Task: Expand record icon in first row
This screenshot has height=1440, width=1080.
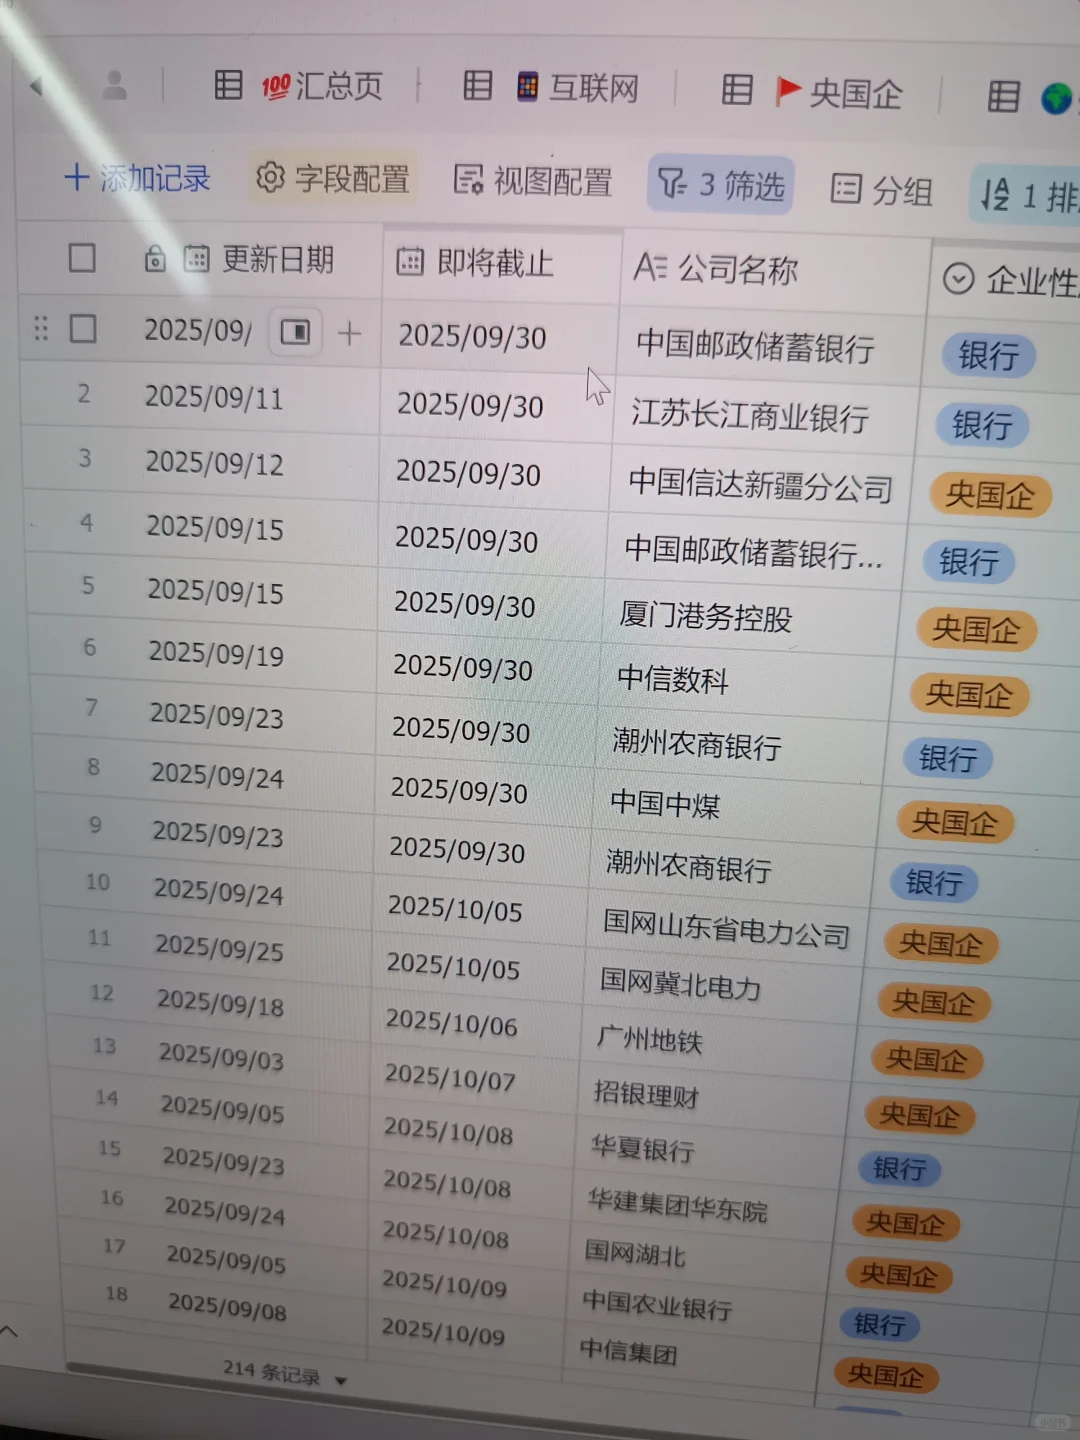Action: [295, 332]
